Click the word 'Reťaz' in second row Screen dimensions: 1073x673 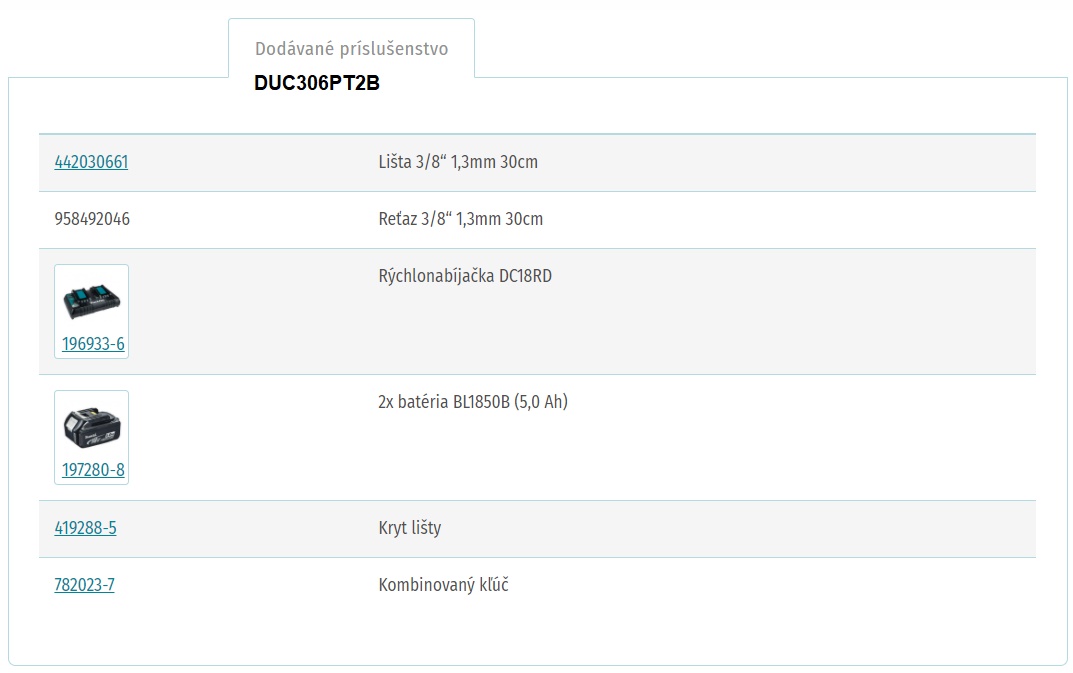[x=397, y=219]
